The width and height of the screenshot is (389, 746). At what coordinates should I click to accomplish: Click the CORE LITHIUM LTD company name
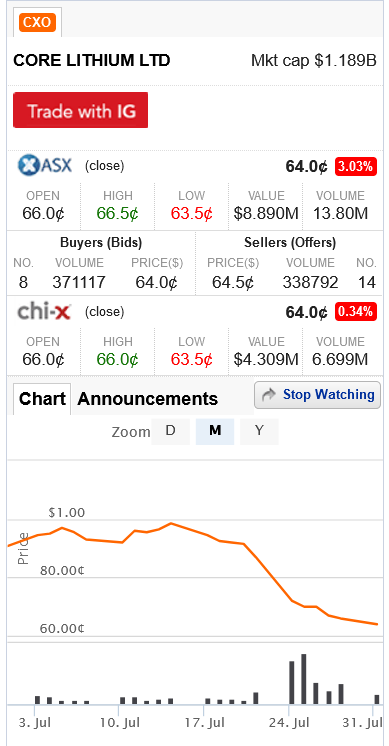tap(92, 61)
